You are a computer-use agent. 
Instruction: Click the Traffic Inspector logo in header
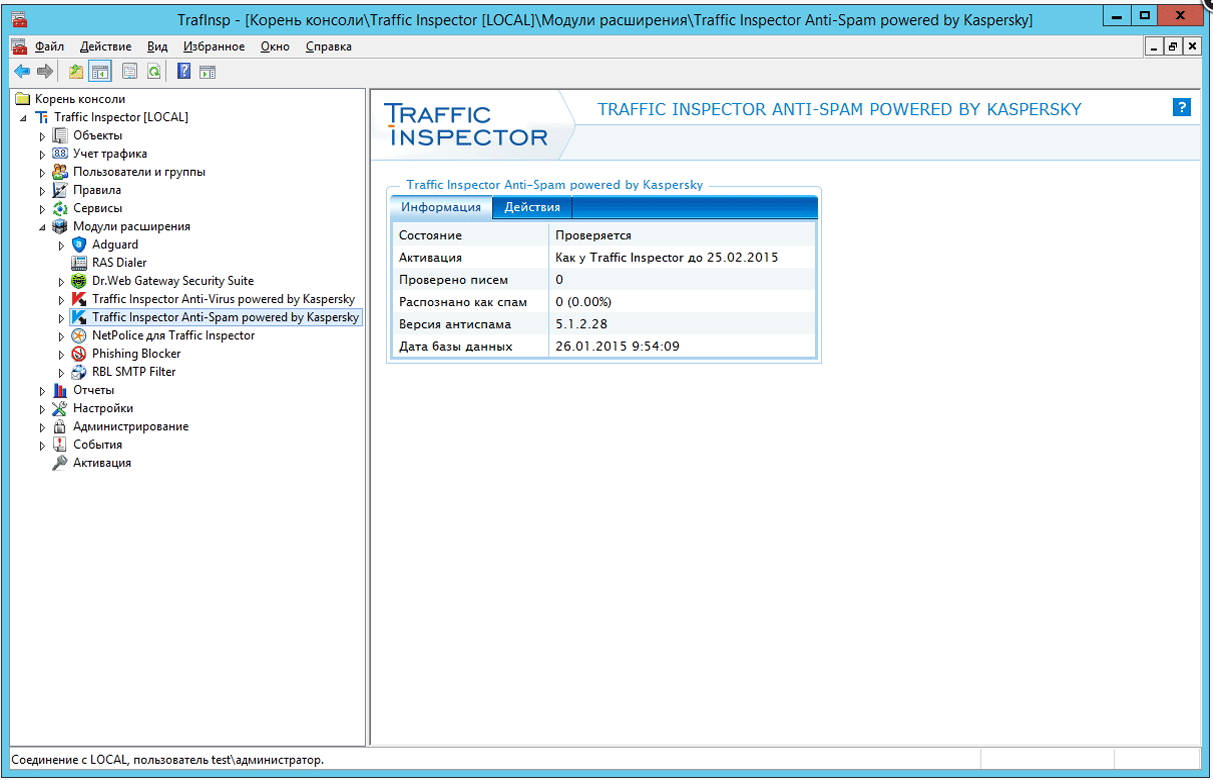point(466,125)
